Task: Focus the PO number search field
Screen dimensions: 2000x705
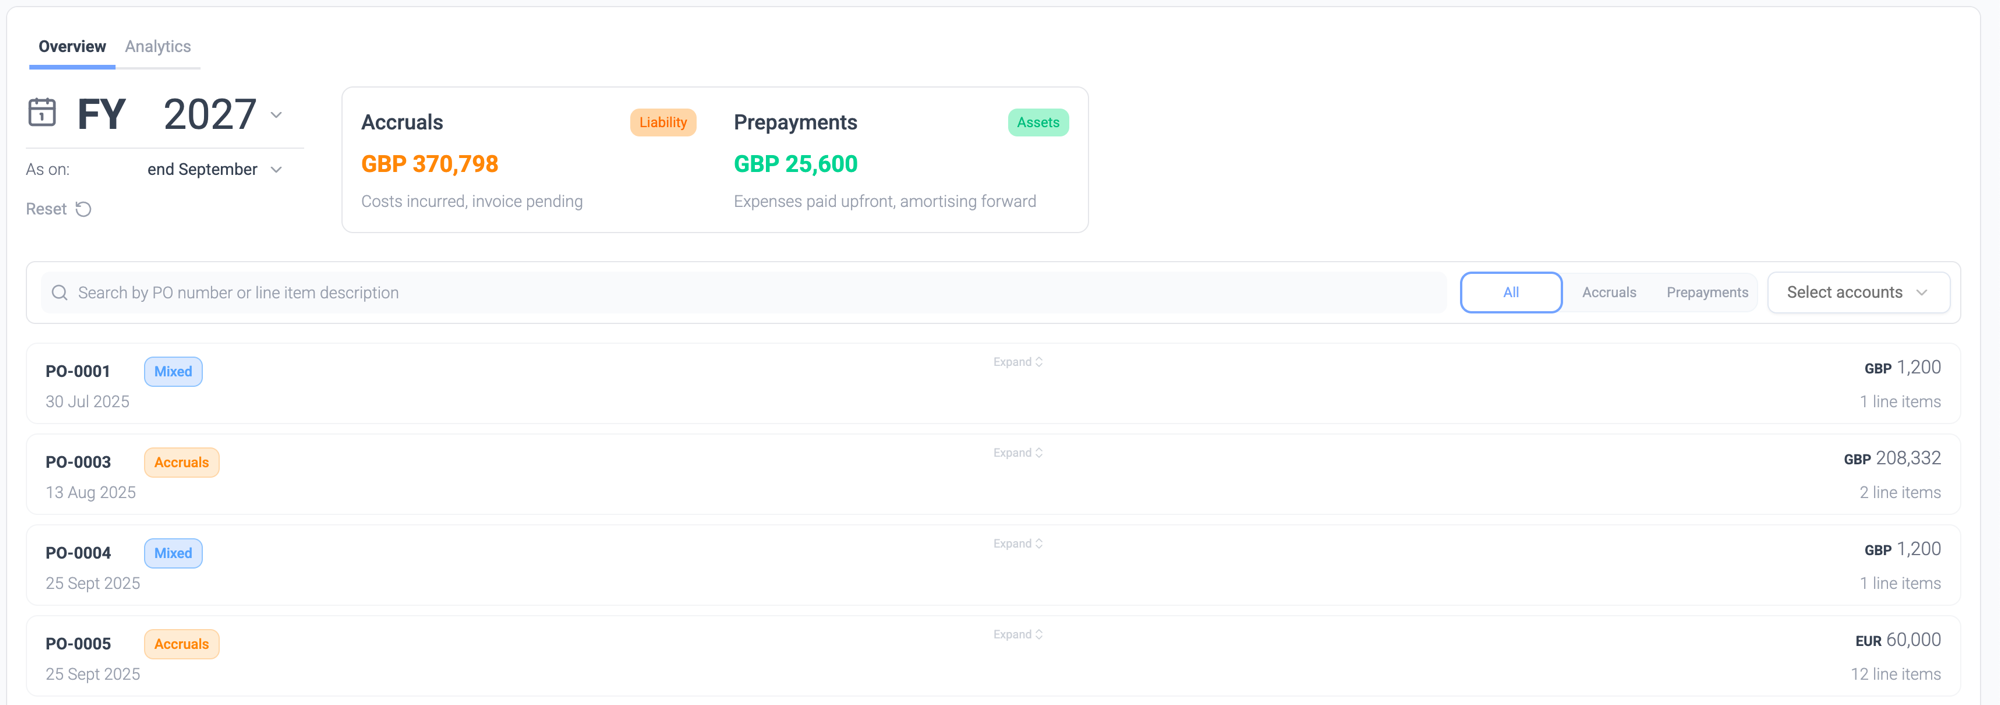Action: 744,293
